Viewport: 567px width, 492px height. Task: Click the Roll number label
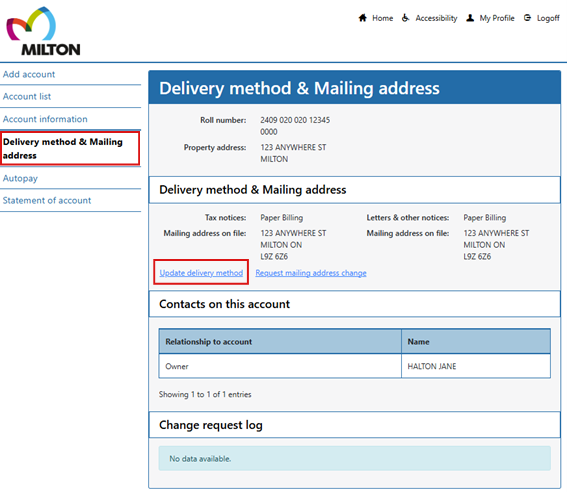point(223,120)
